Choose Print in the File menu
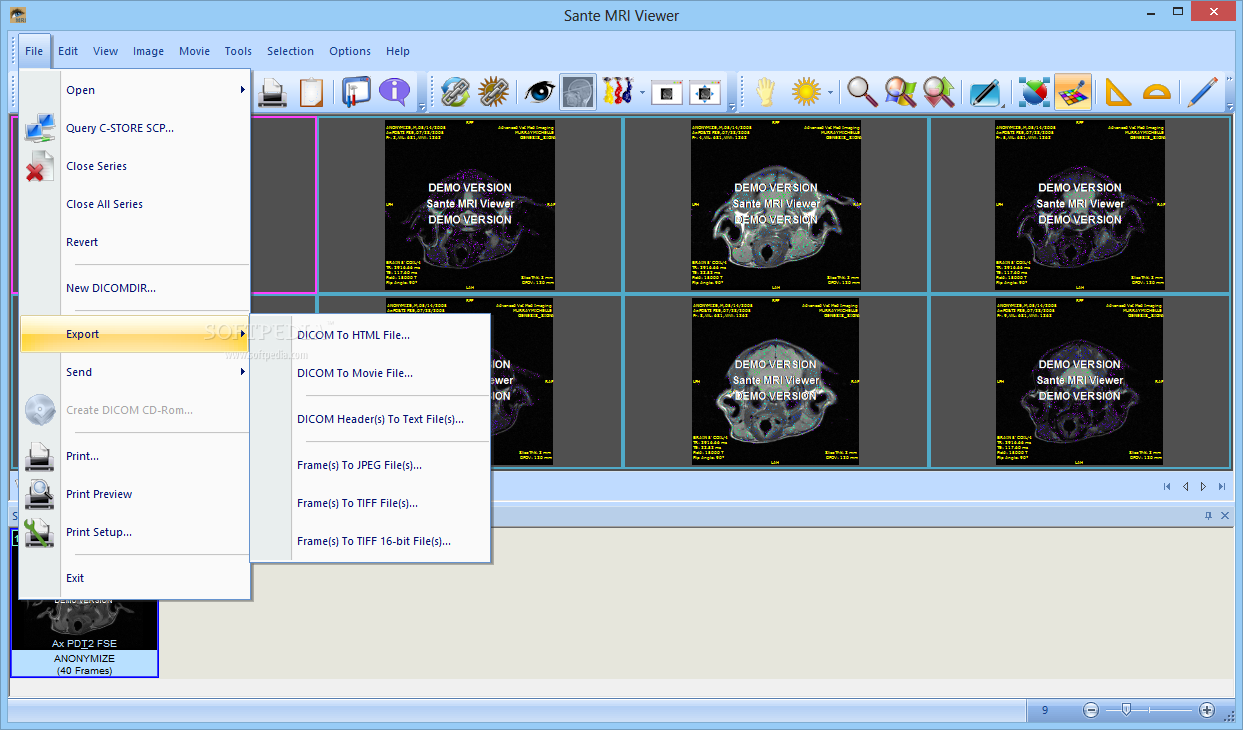1243x730 pixels. pos(135,456)
